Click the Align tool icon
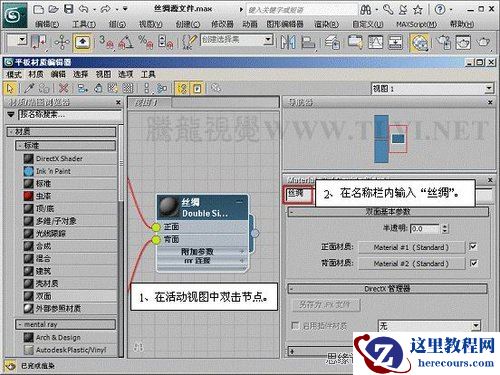Viewport: 500px width, 375px height. click(x=308, y=42)
